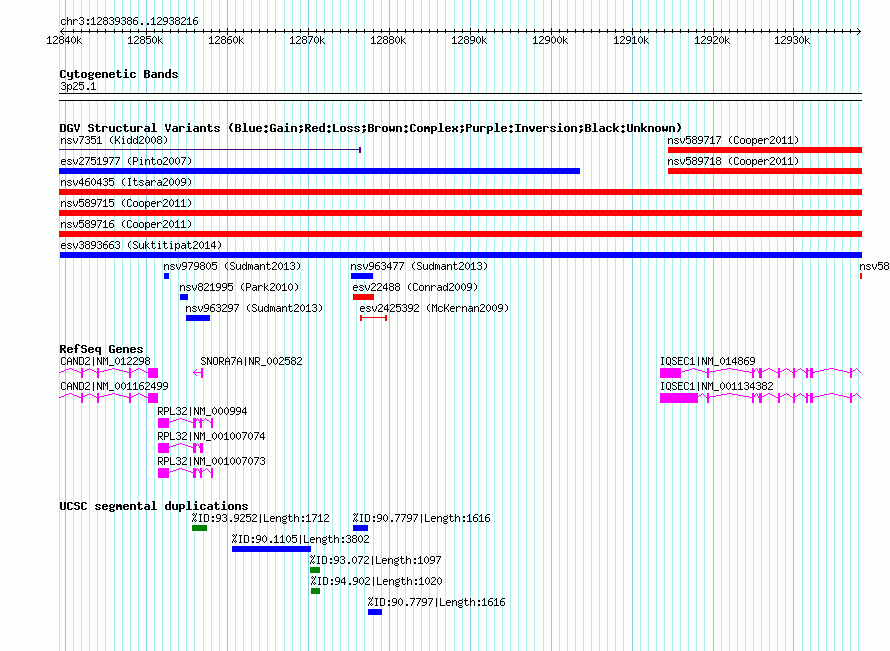Click the 12930k ruler tick label
890x651 pixels.
tap(792, 40)
